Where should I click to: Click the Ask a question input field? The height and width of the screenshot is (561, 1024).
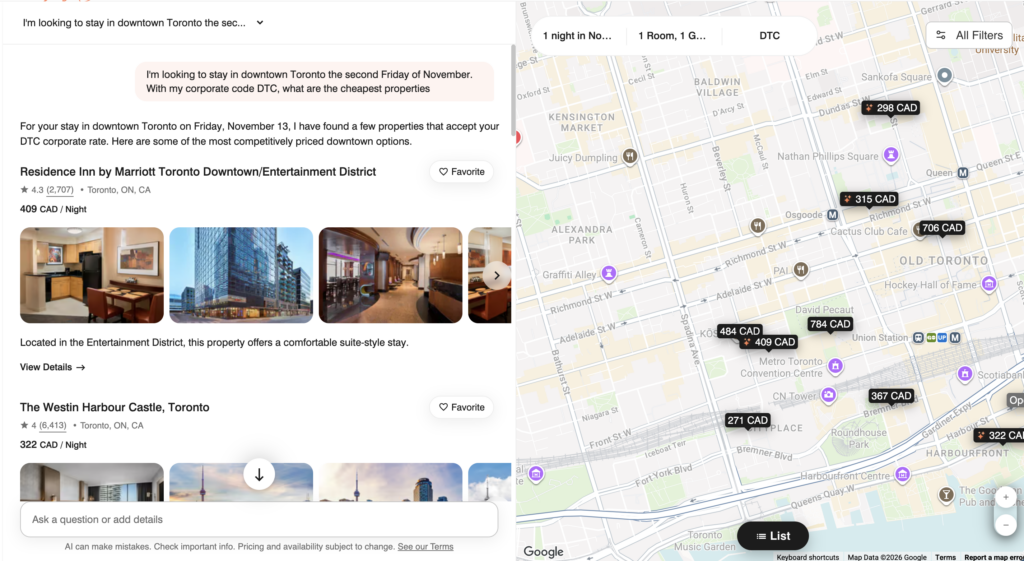259,519
